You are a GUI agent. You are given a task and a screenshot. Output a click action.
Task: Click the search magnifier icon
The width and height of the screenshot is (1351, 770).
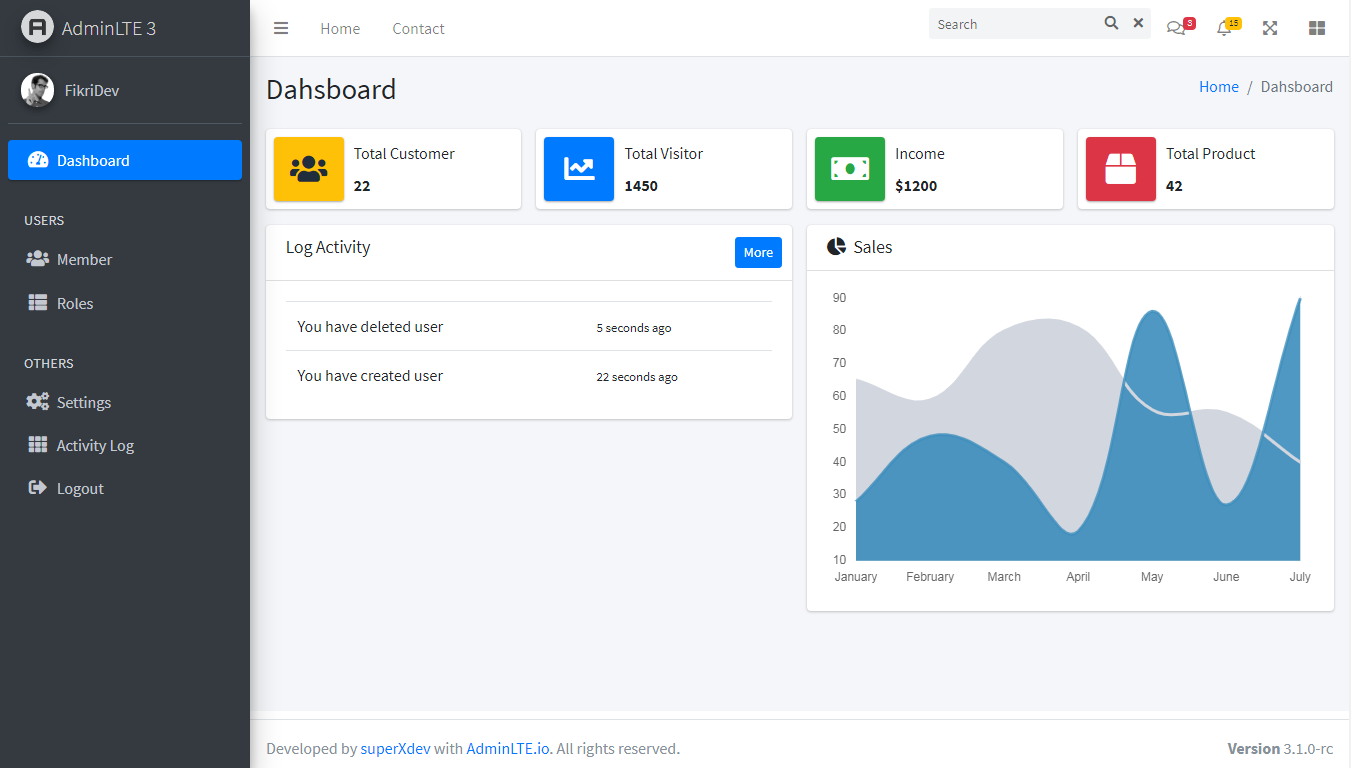tap(1111, 23)
